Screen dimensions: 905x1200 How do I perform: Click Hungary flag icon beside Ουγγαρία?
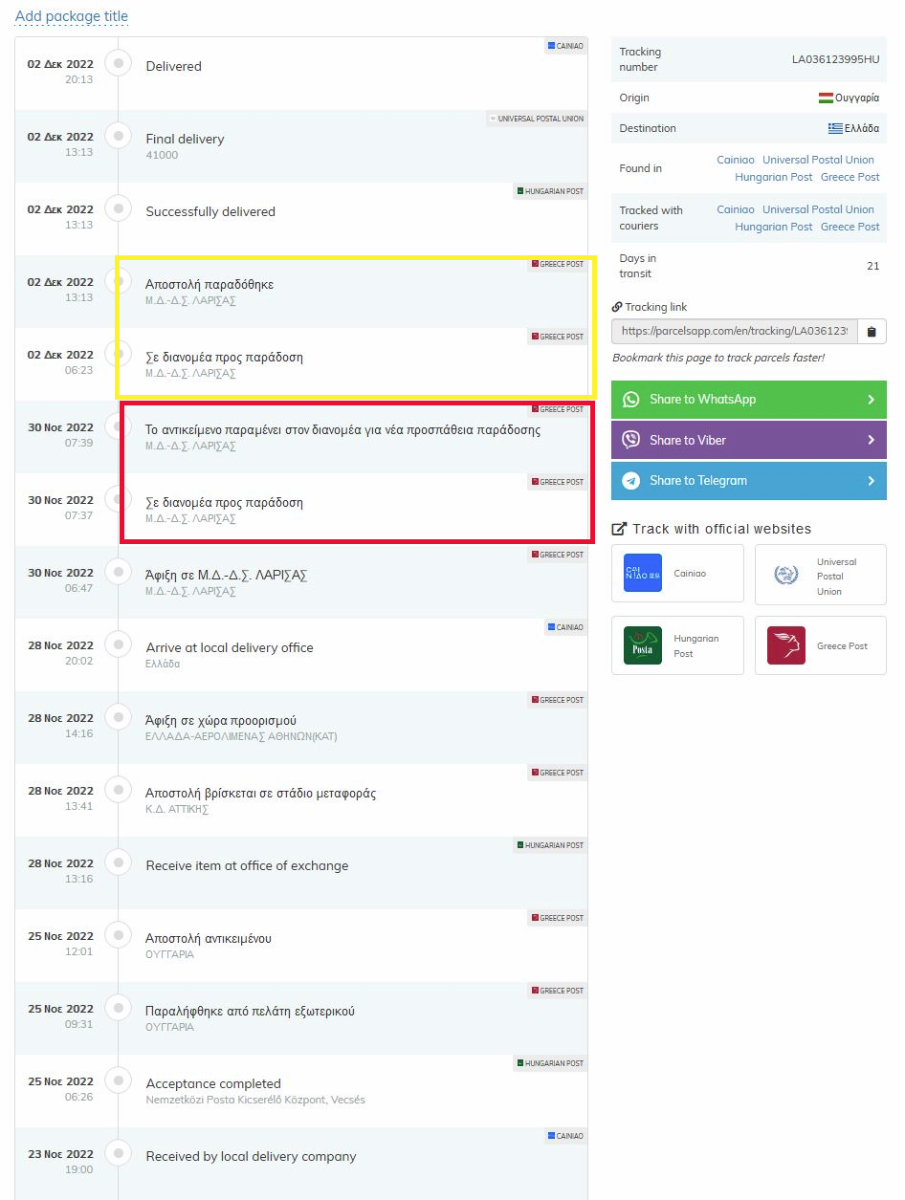tap(826, 98)
